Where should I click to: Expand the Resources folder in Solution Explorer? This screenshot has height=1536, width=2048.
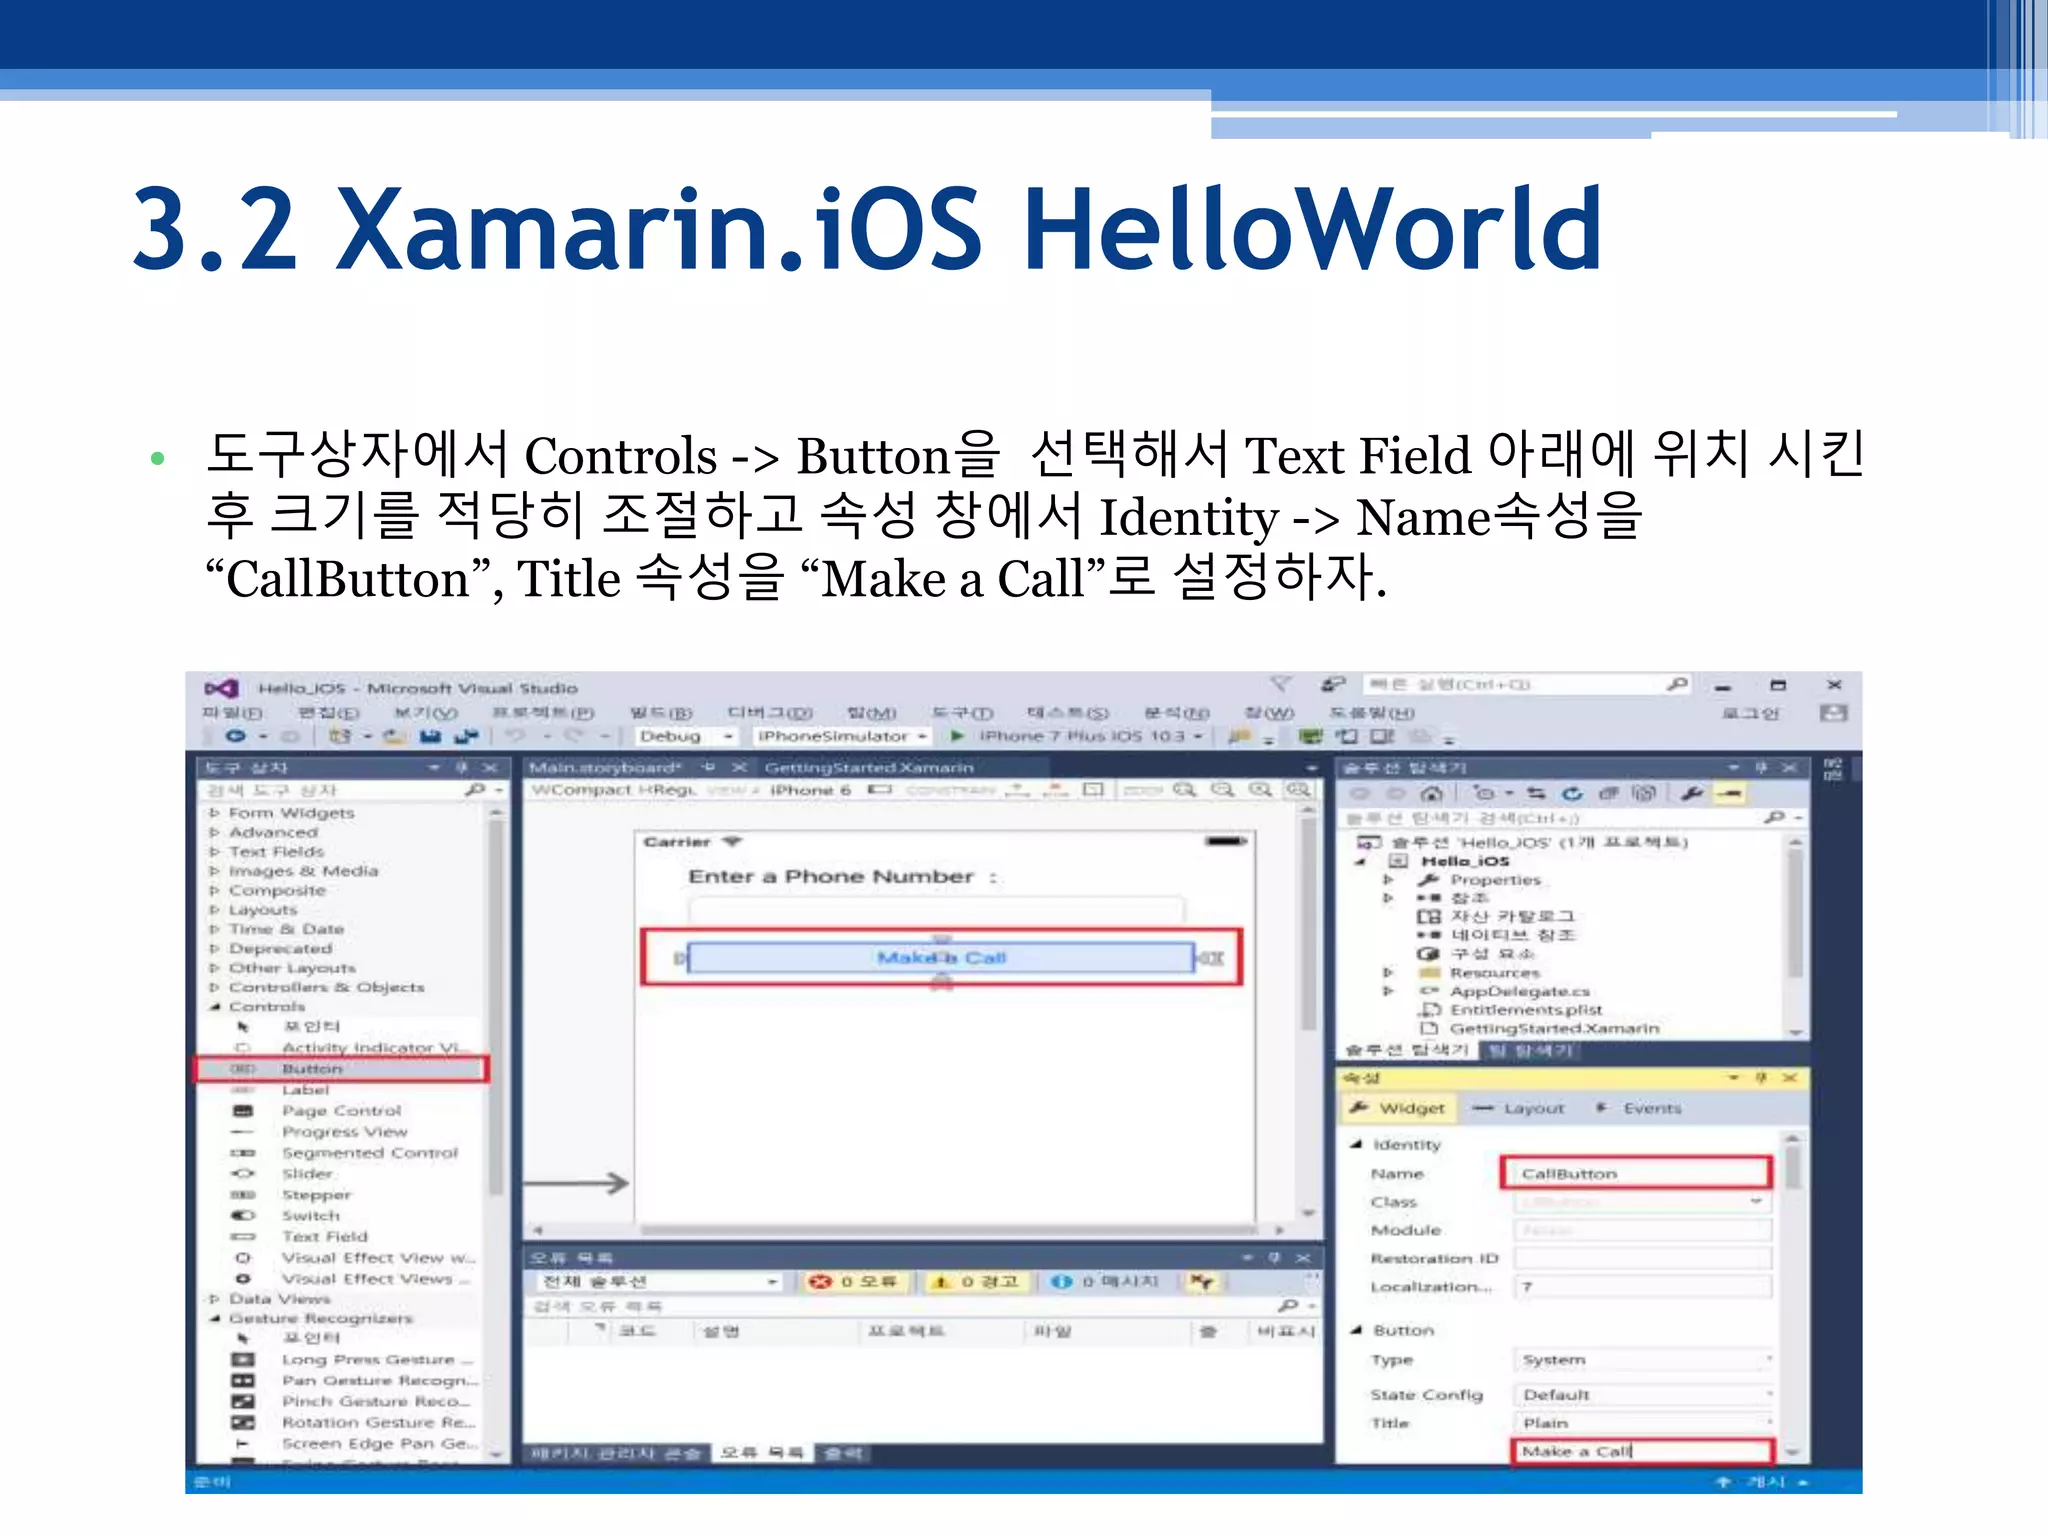pos(1388,972)
